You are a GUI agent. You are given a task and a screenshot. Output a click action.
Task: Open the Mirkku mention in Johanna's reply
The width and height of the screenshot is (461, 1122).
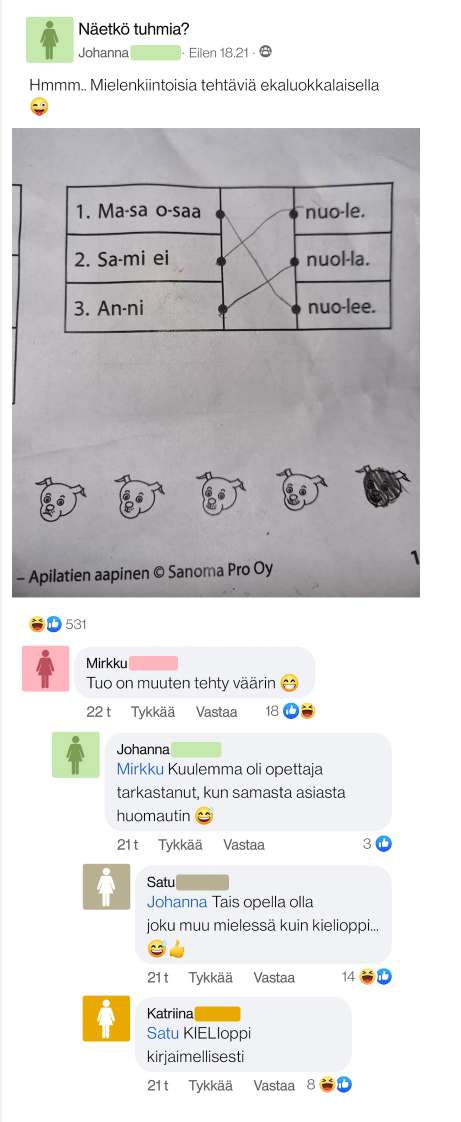140,769
